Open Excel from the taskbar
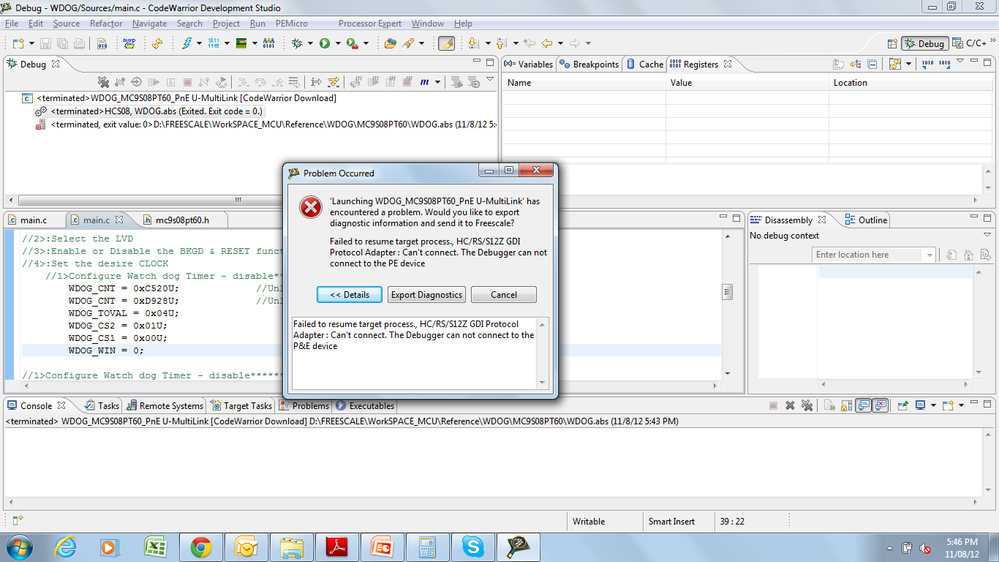This screenshot has width=999, height=562. click(x=155, y=547)
